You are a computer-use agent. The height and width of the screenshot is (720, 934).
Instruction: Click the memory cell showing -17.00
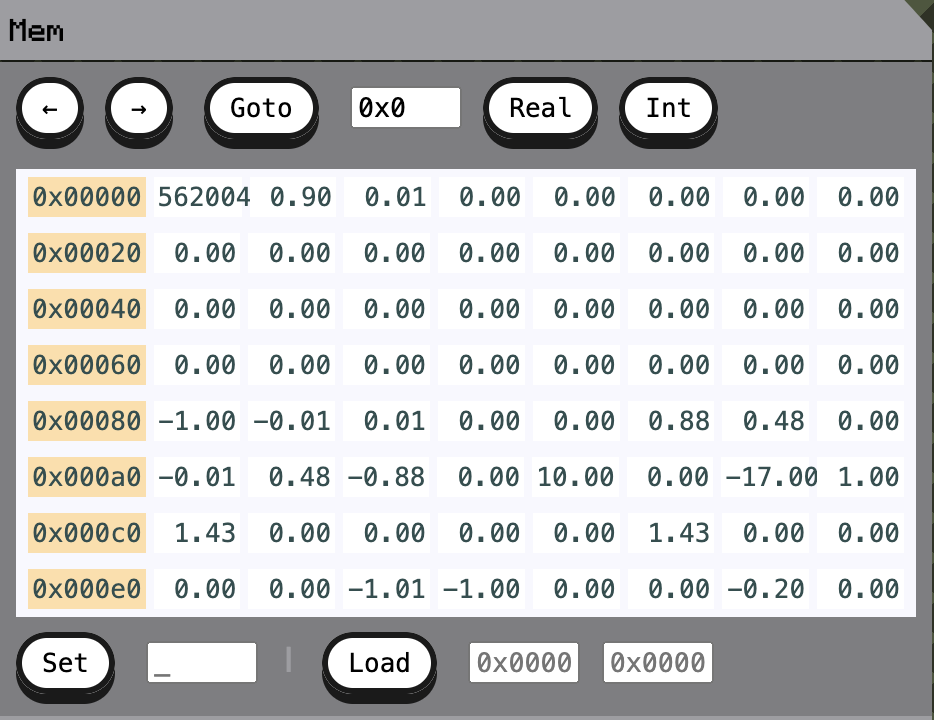click(771, 478)
